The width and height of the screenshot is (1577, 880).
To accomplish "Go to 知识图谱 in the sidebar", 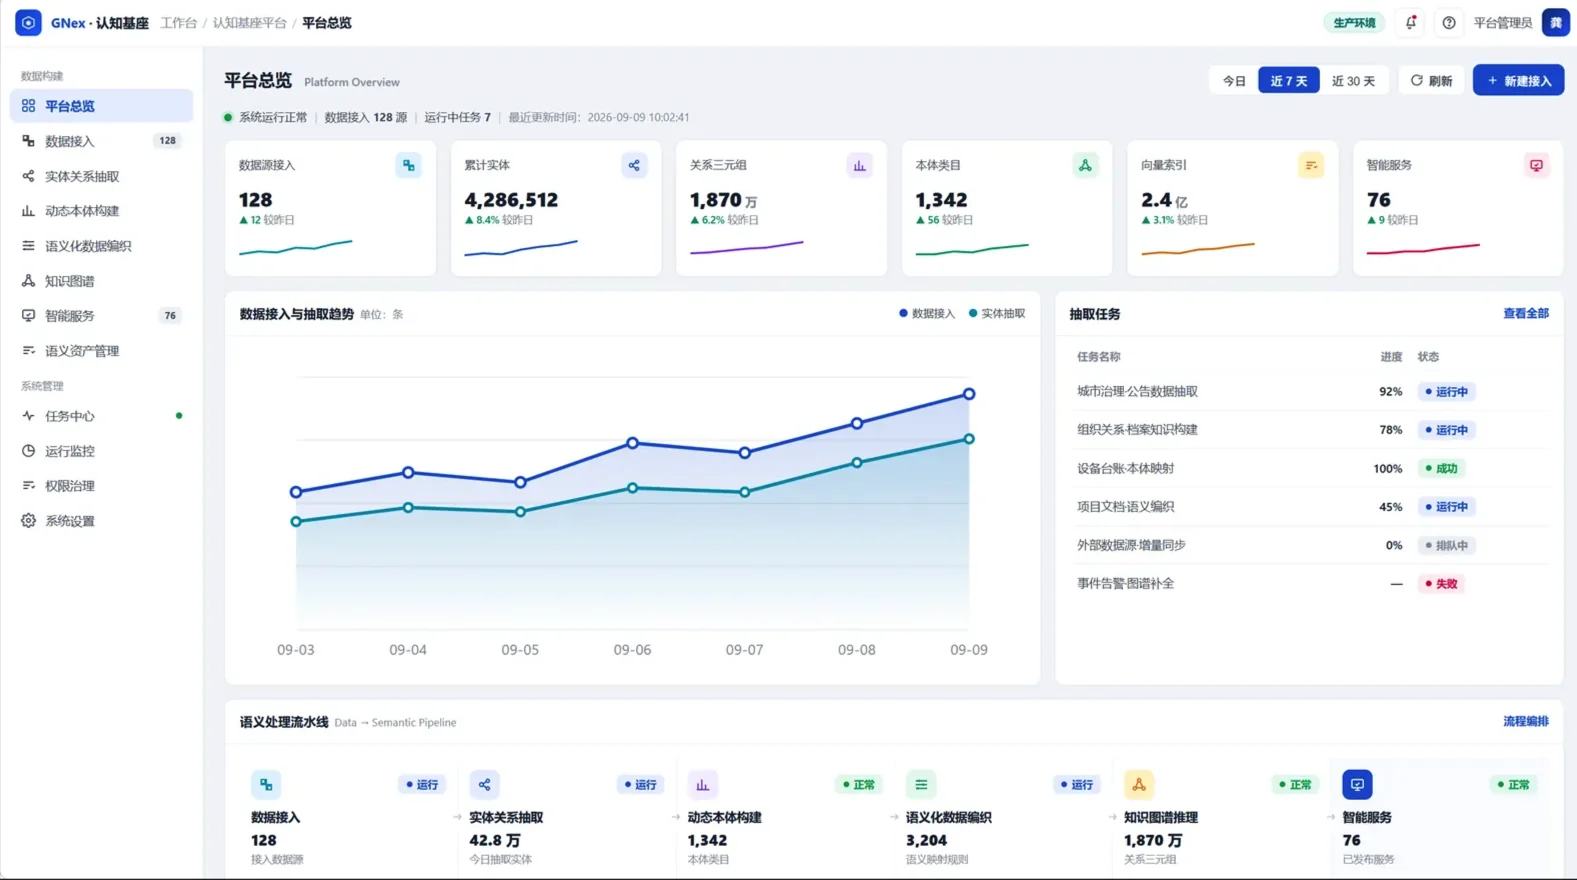I will click(x=101, y=281).
